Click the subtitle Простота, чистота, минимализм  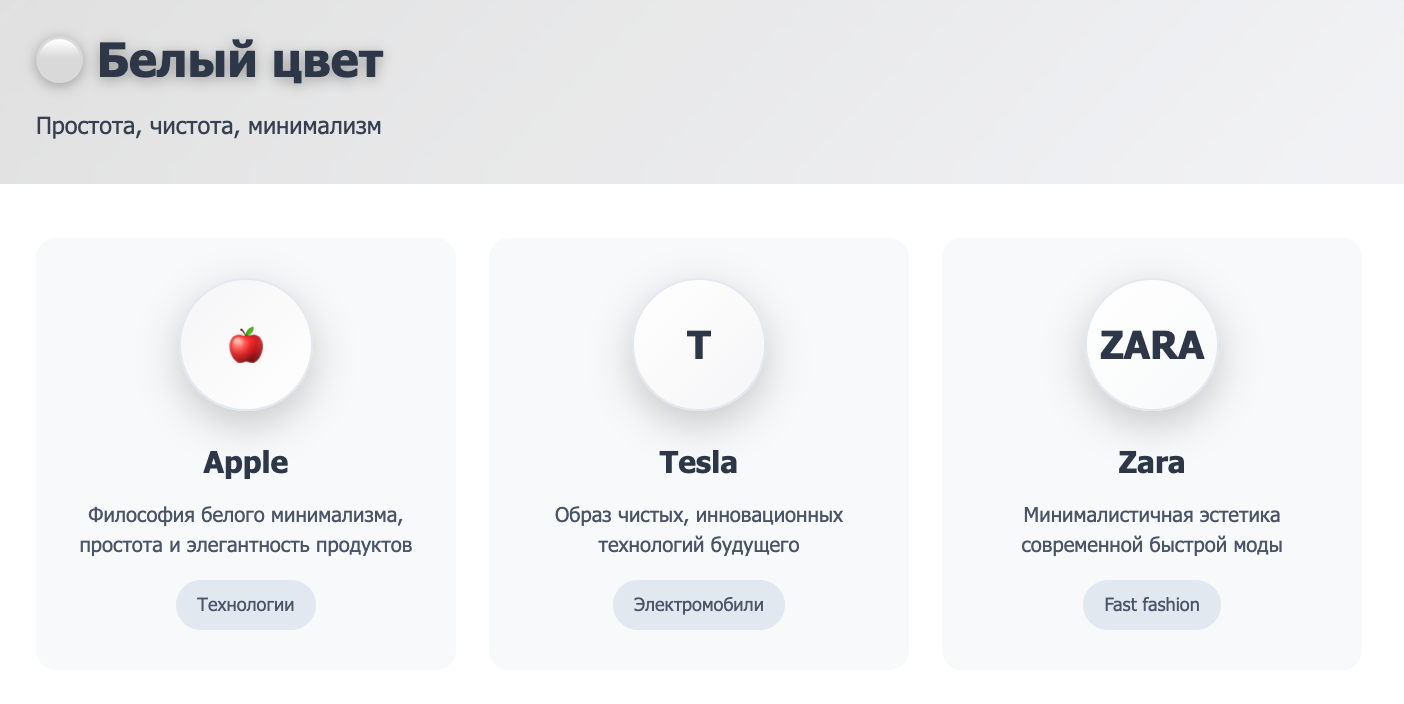(209, 127)
